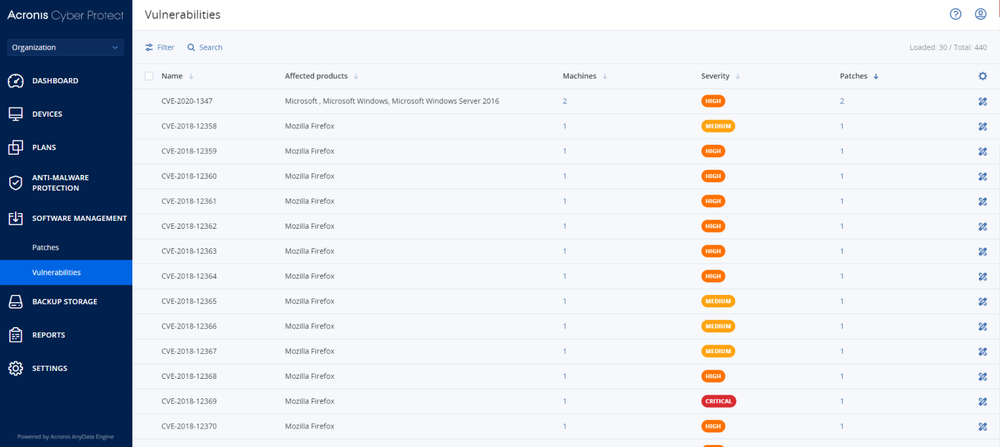
Task: Sort by the Severity column arrow
Action: 738,76
